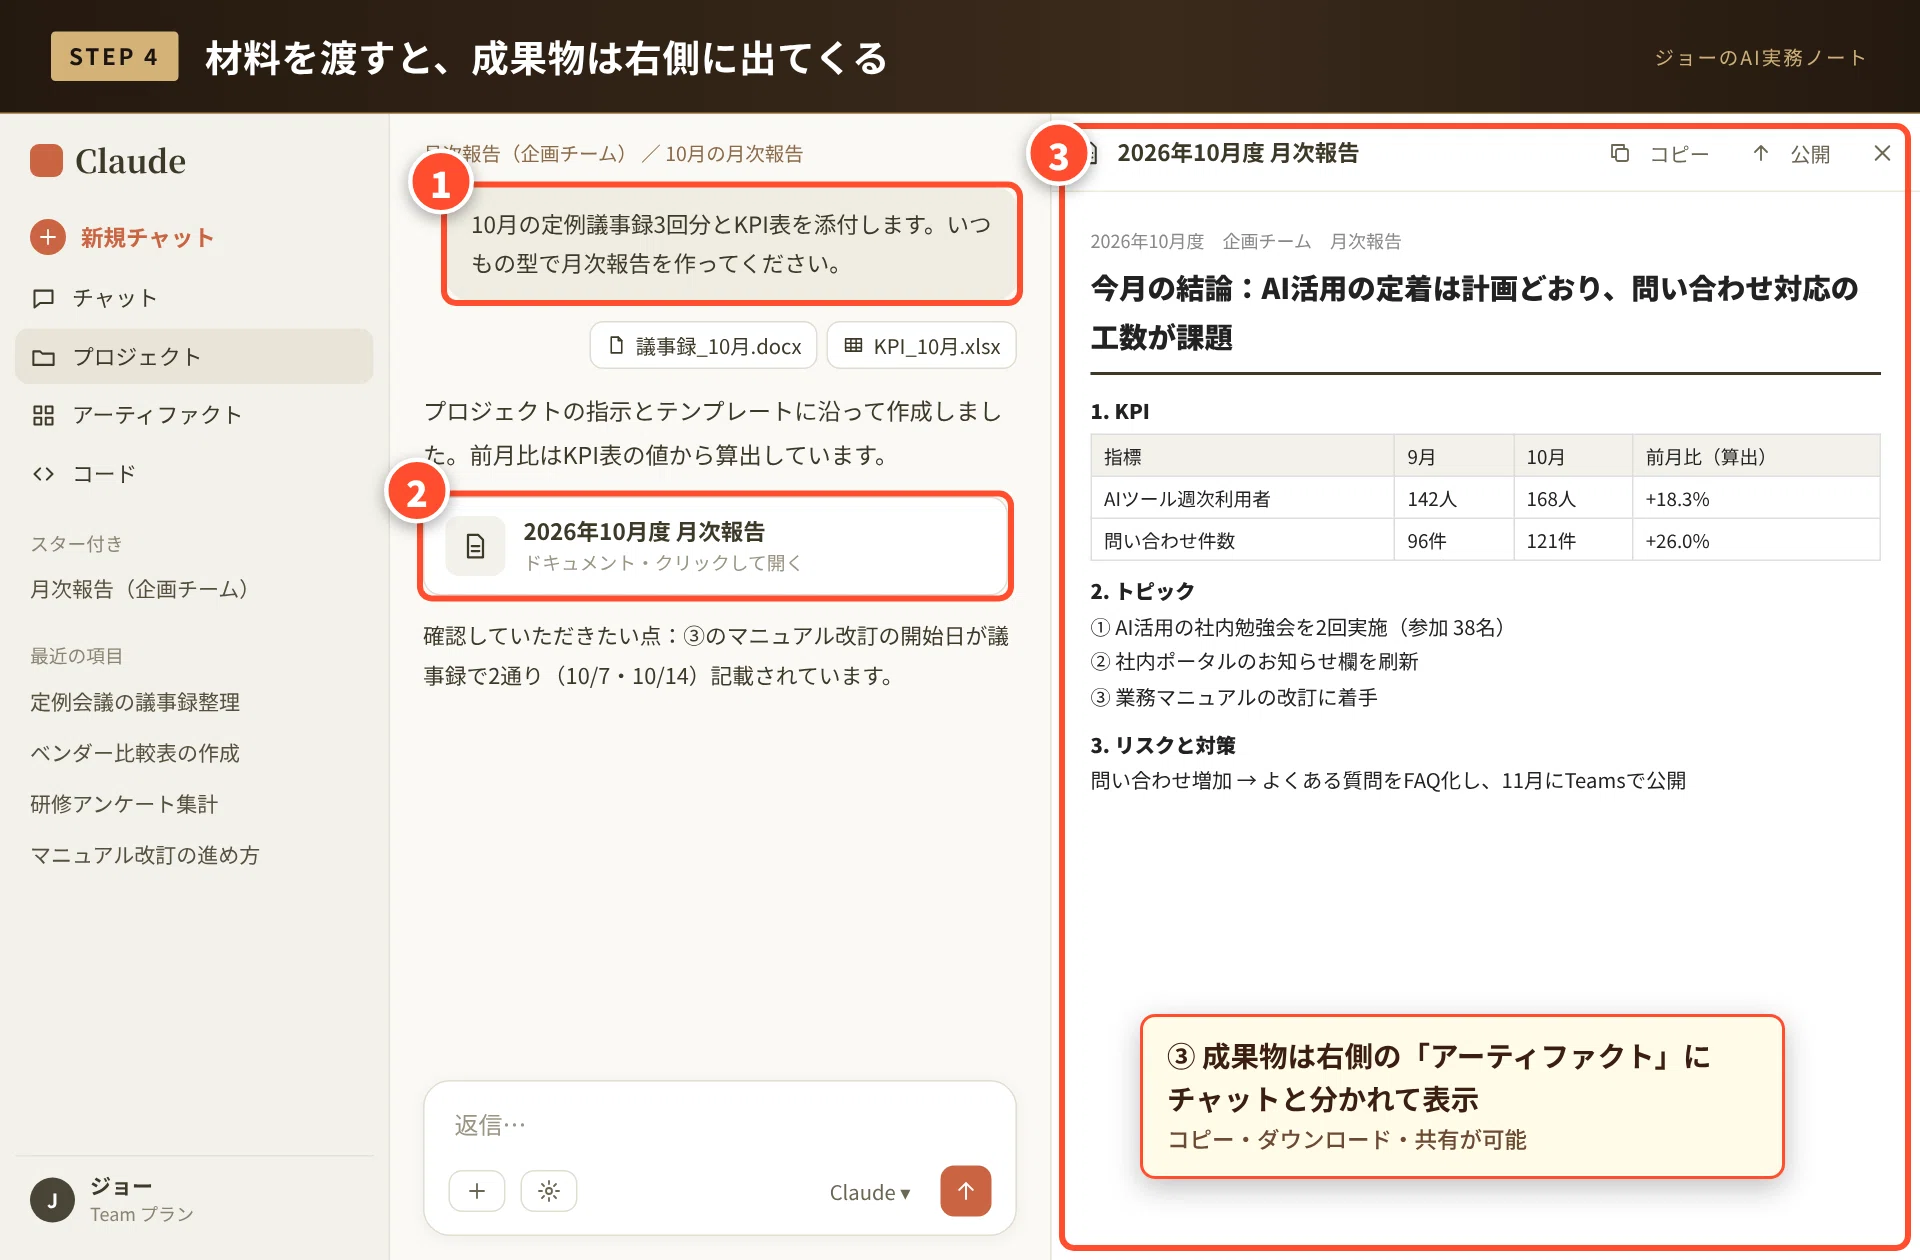Screen dimensions: 1920x1260
Task: Click breadcrumb 10月の月次報告
Action: coord(734,154)
